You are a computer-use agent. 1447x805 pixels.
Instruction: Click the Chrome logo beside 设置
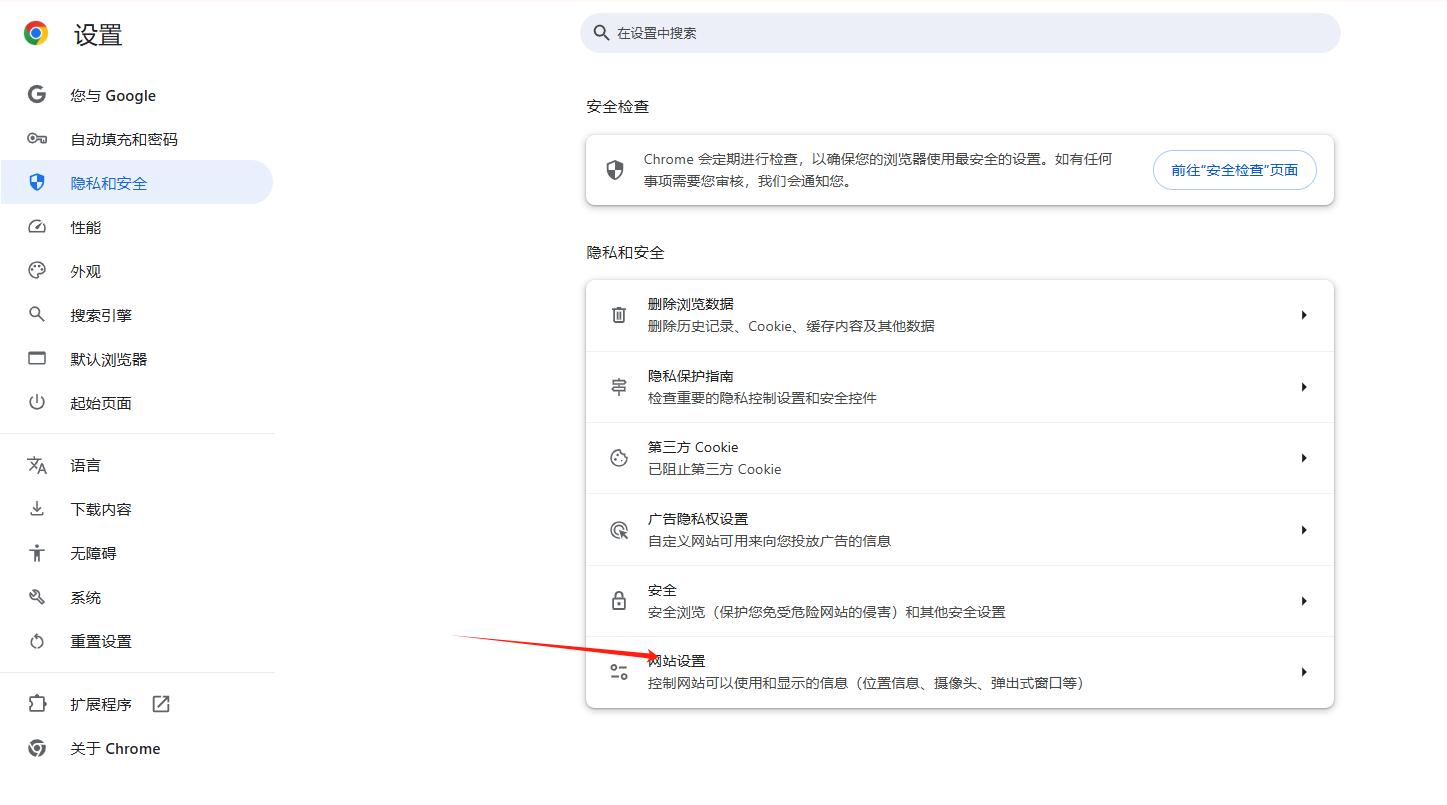coord(36,34)
